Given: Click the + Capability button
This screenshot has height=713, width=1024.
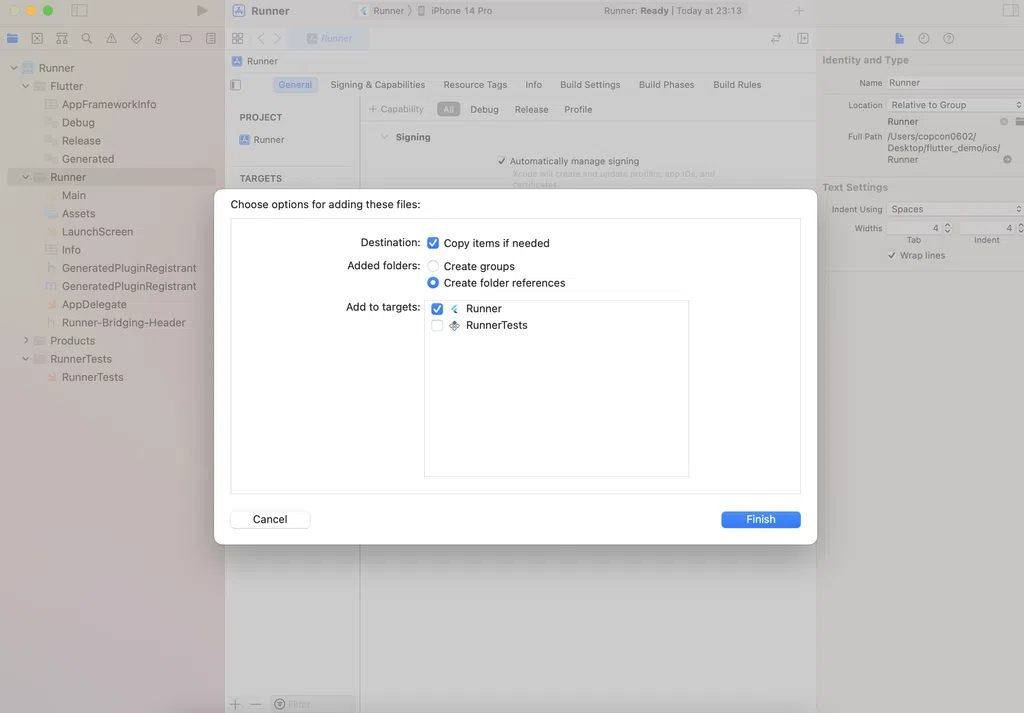Looking at the screenshot, I should (396, 109).
